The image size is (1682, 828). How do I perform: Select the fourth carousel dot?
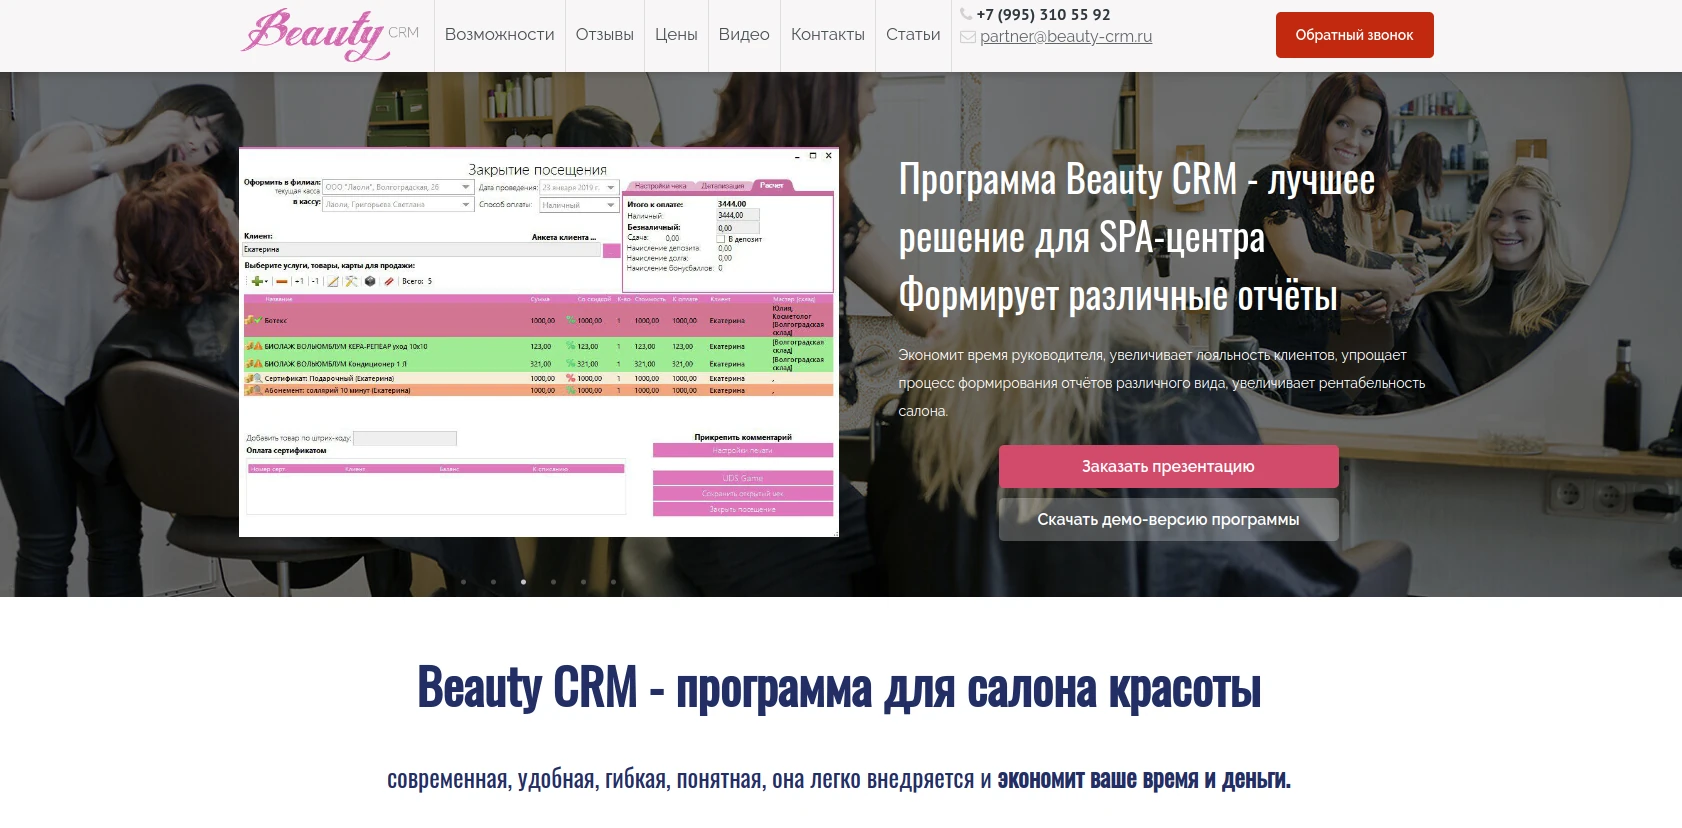pos(553,581)
